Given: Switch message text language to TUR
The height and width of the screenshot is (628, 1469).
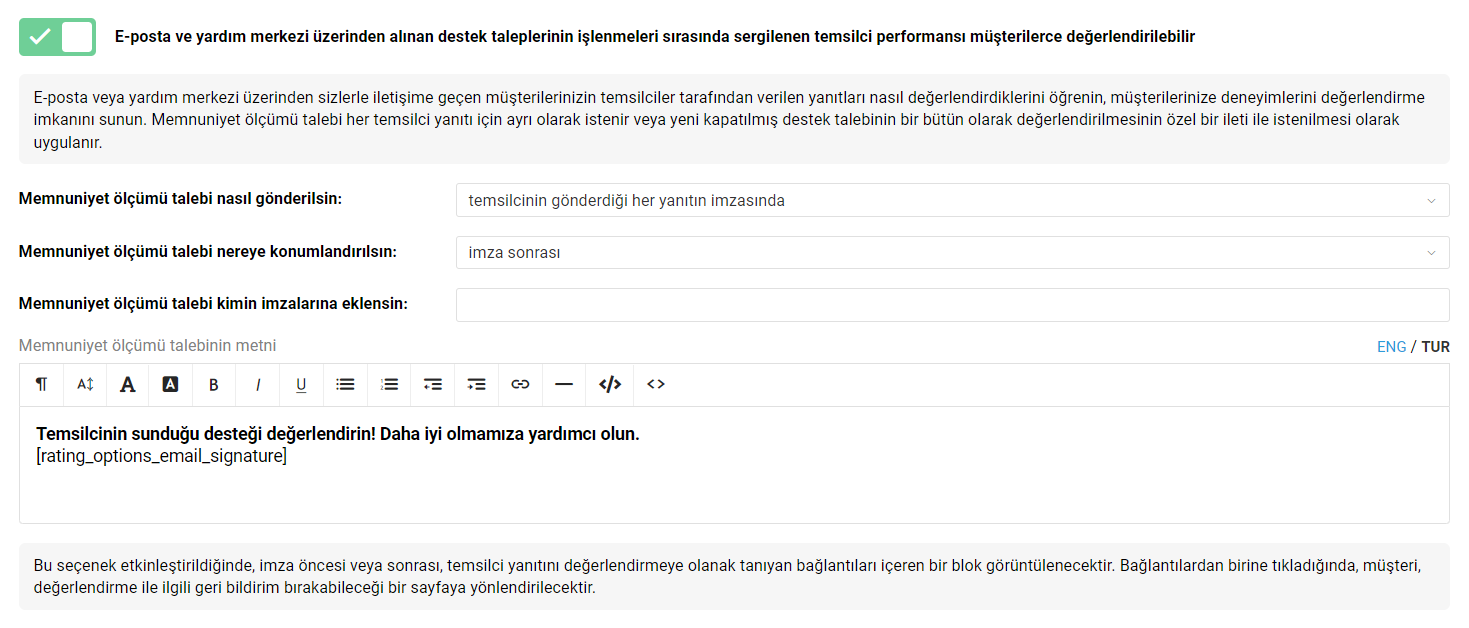Looking at the screenshot, I should click(x=1435, y=347).
